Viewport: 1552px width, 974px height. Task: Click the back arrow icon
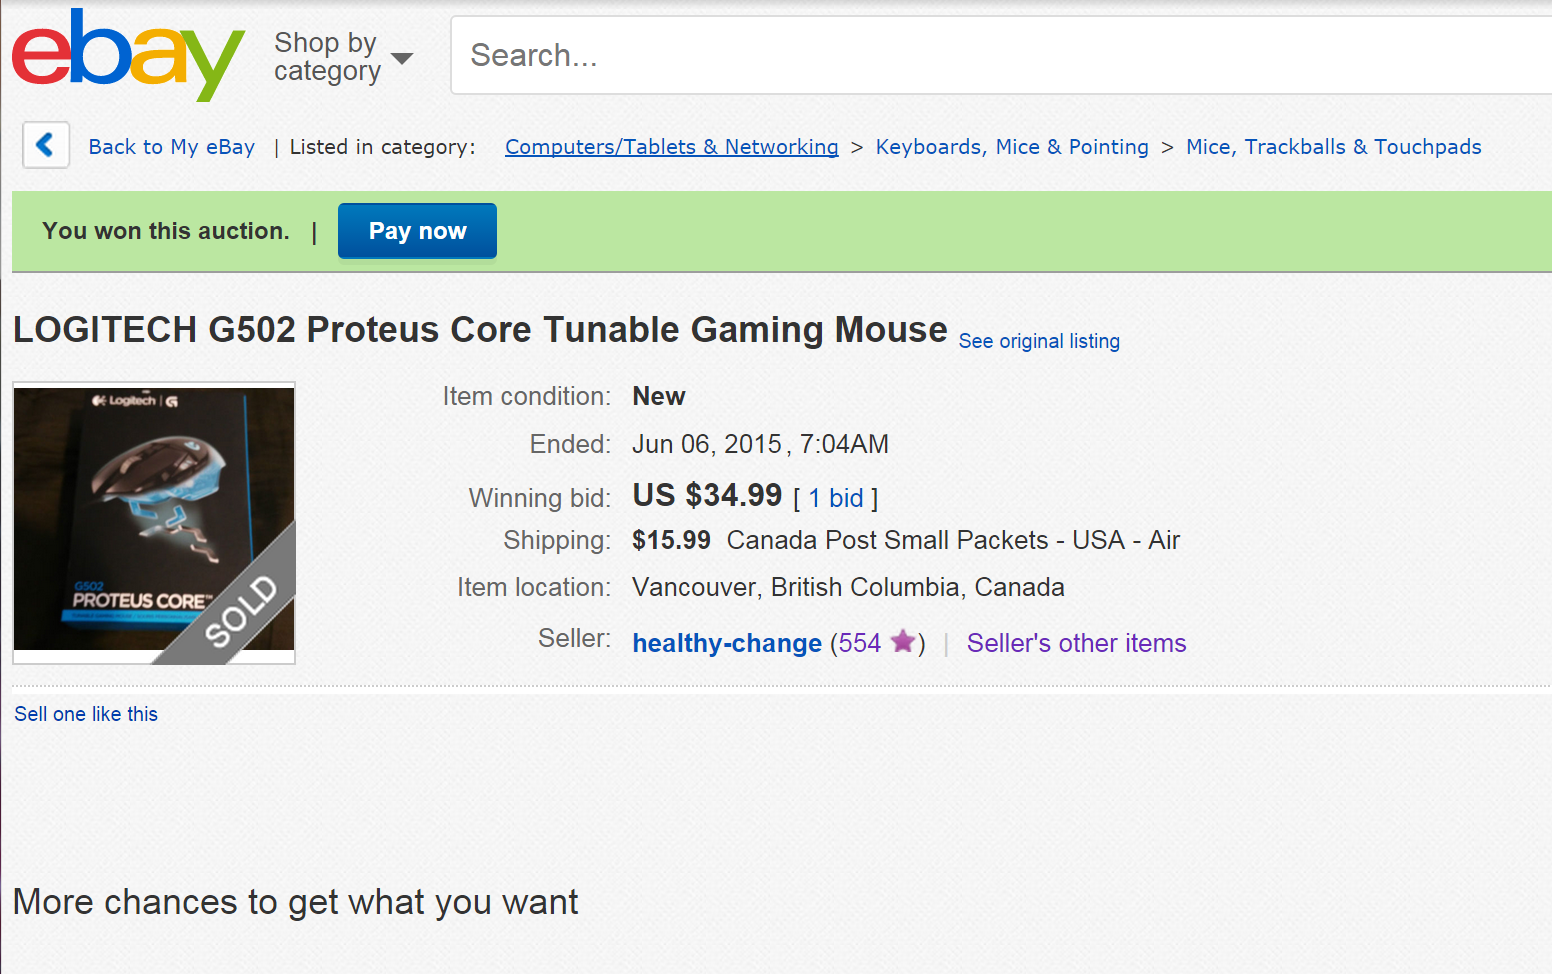click(46, 146)
